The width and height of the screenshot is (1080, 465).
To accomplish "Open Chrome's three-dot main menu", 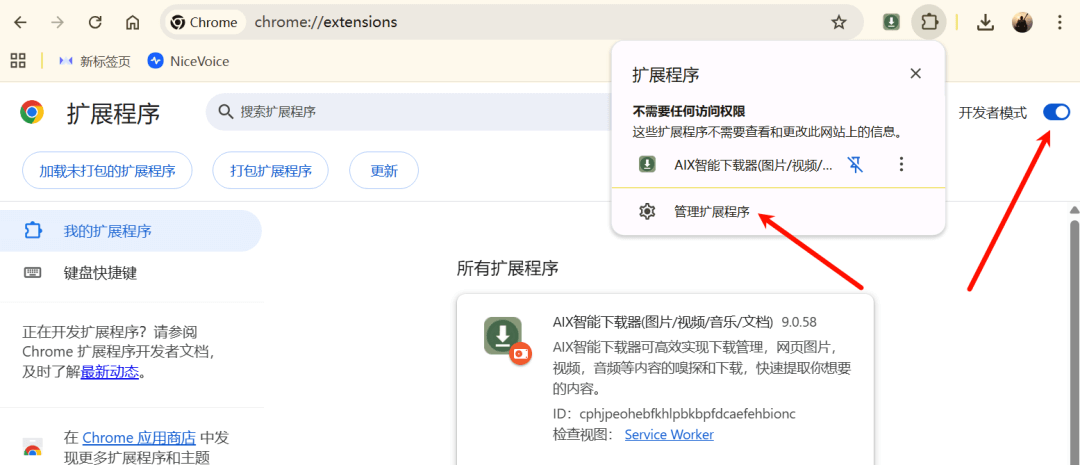I will [x=1060, y=23].
